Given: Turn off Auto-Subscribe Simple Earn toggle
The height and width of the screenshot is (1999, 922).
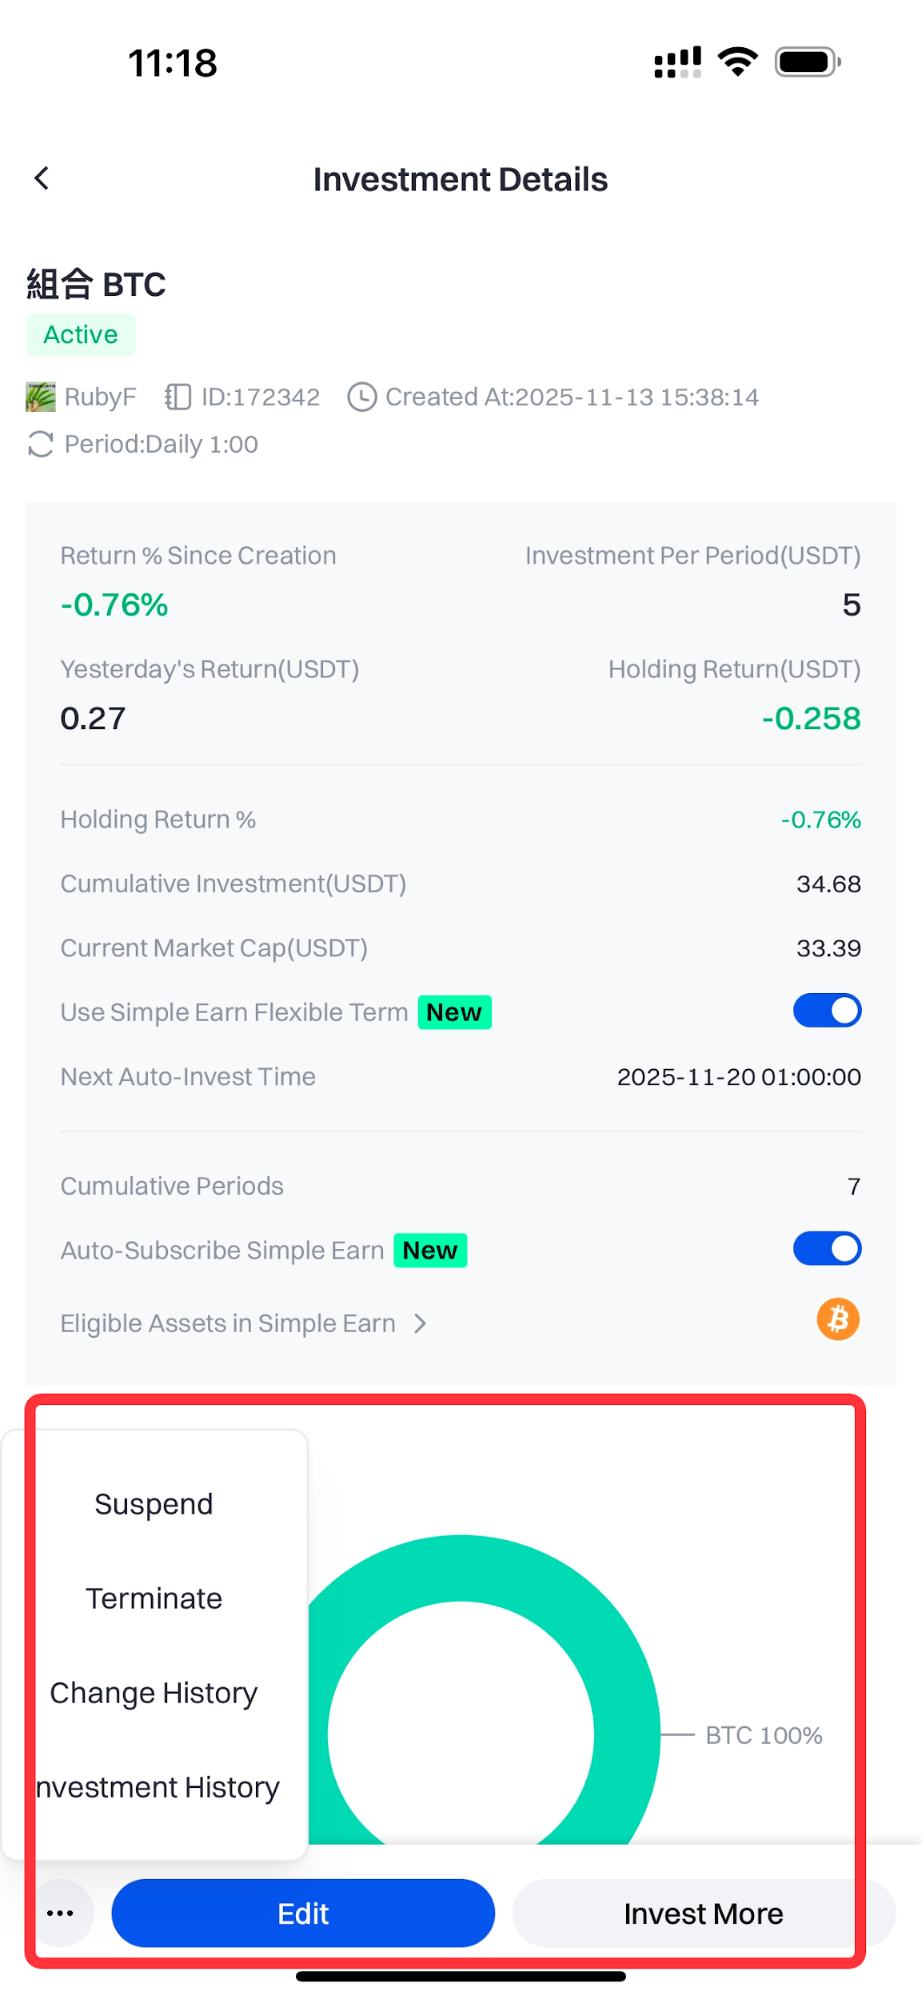Looking at the screenshot, I should click(x=827, y=1249).
